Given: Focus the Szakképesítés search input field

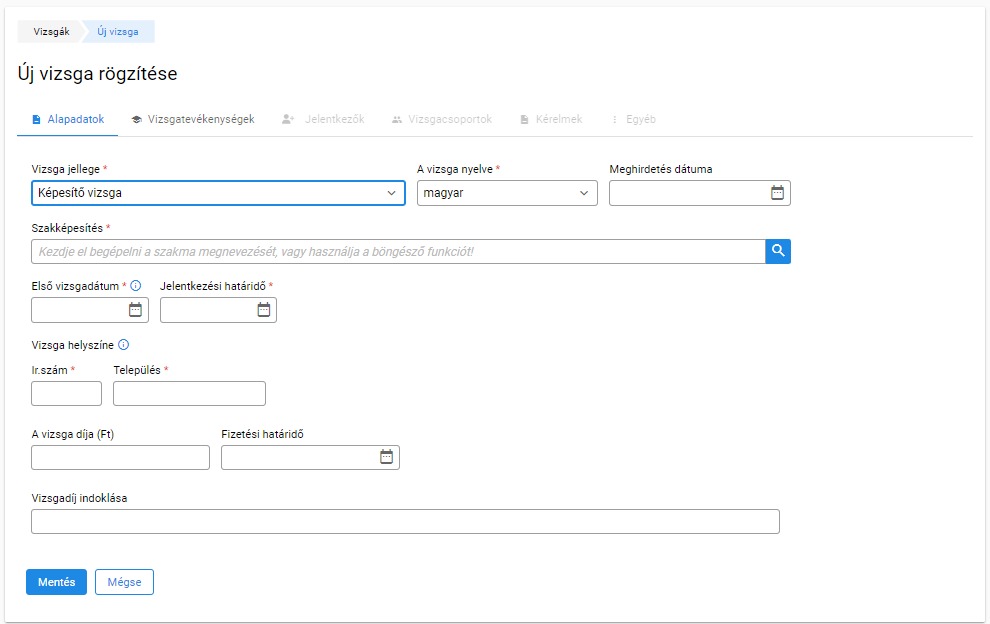Looking at the screenshot, I should coord(398,251).
